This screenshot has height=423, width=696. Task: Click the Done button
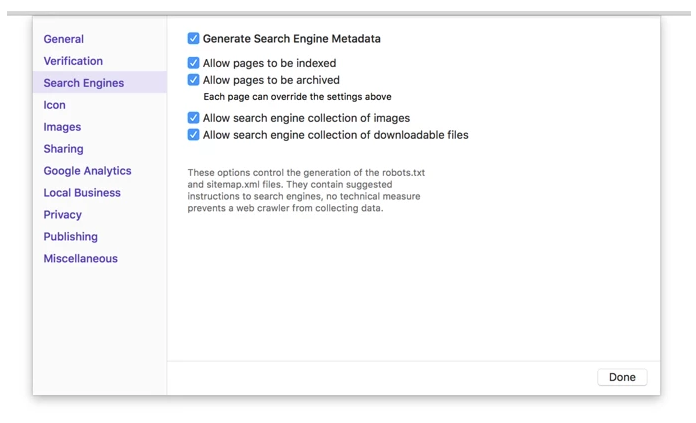(622, 377)
